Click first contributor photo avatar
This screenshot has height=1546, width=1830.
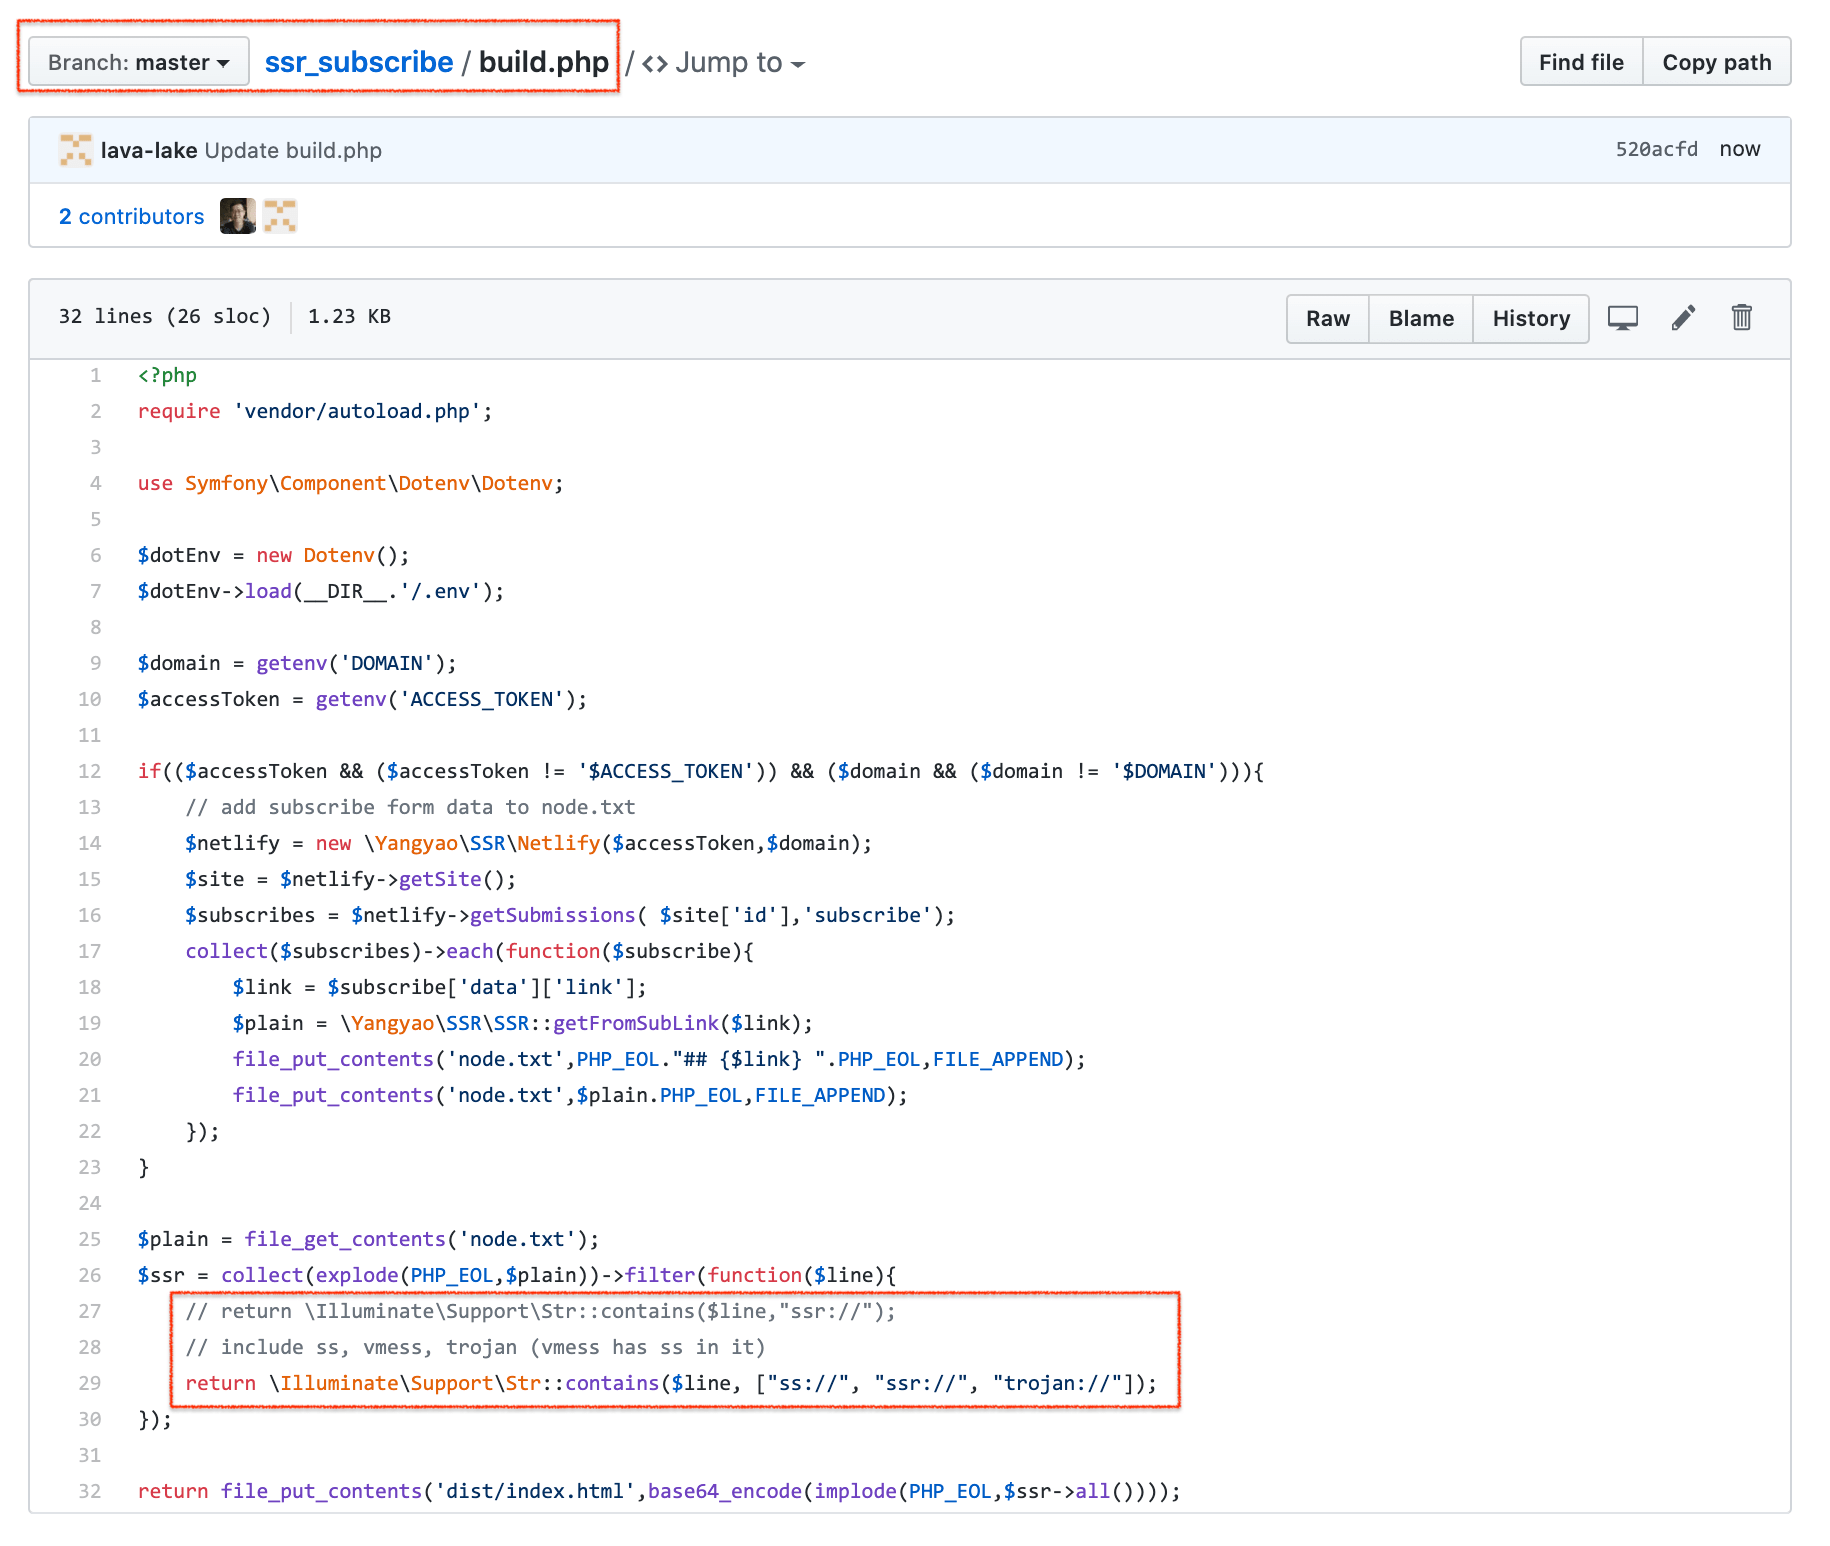(238, 216)
